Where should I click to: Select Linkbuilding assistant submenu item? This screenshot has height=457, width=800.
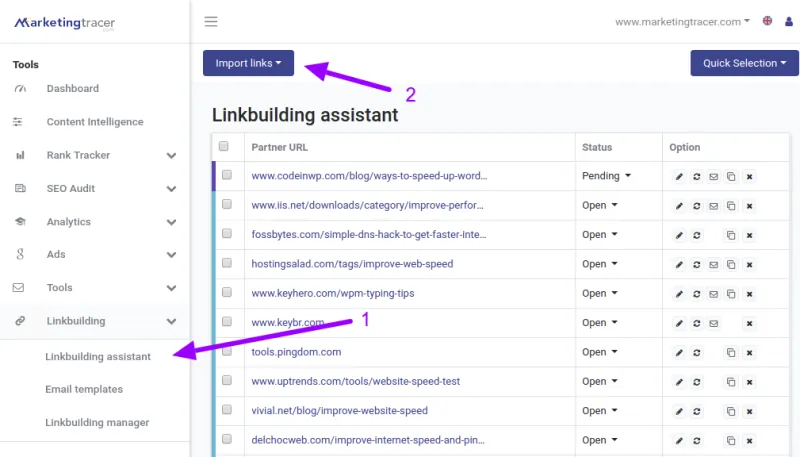coord(98,357)
